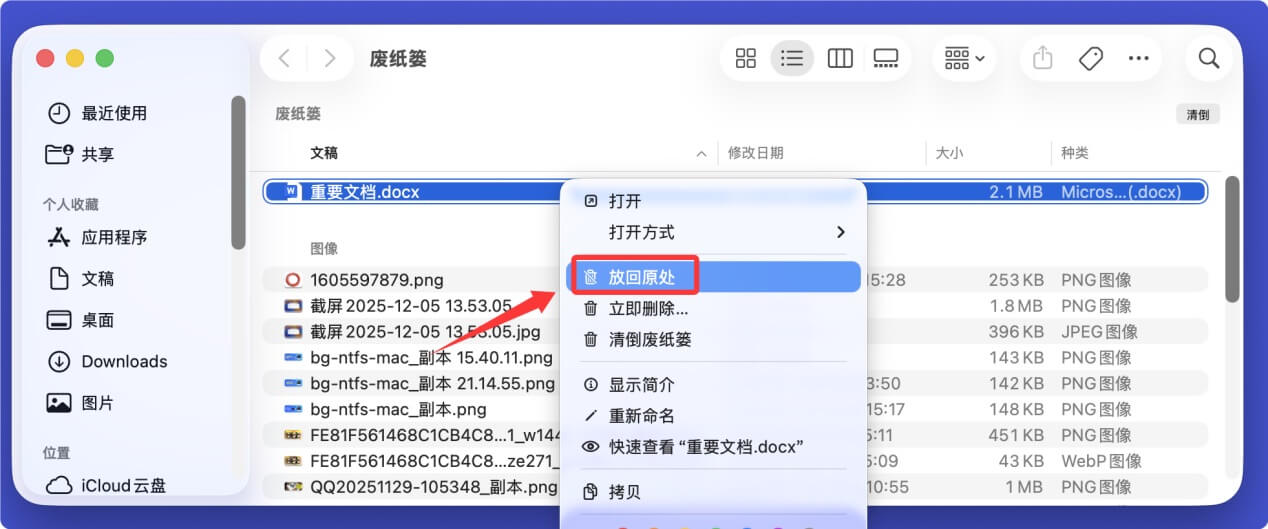Click the 1605597879.png file icon
The image size is (1268, 529).
[292, 280]
